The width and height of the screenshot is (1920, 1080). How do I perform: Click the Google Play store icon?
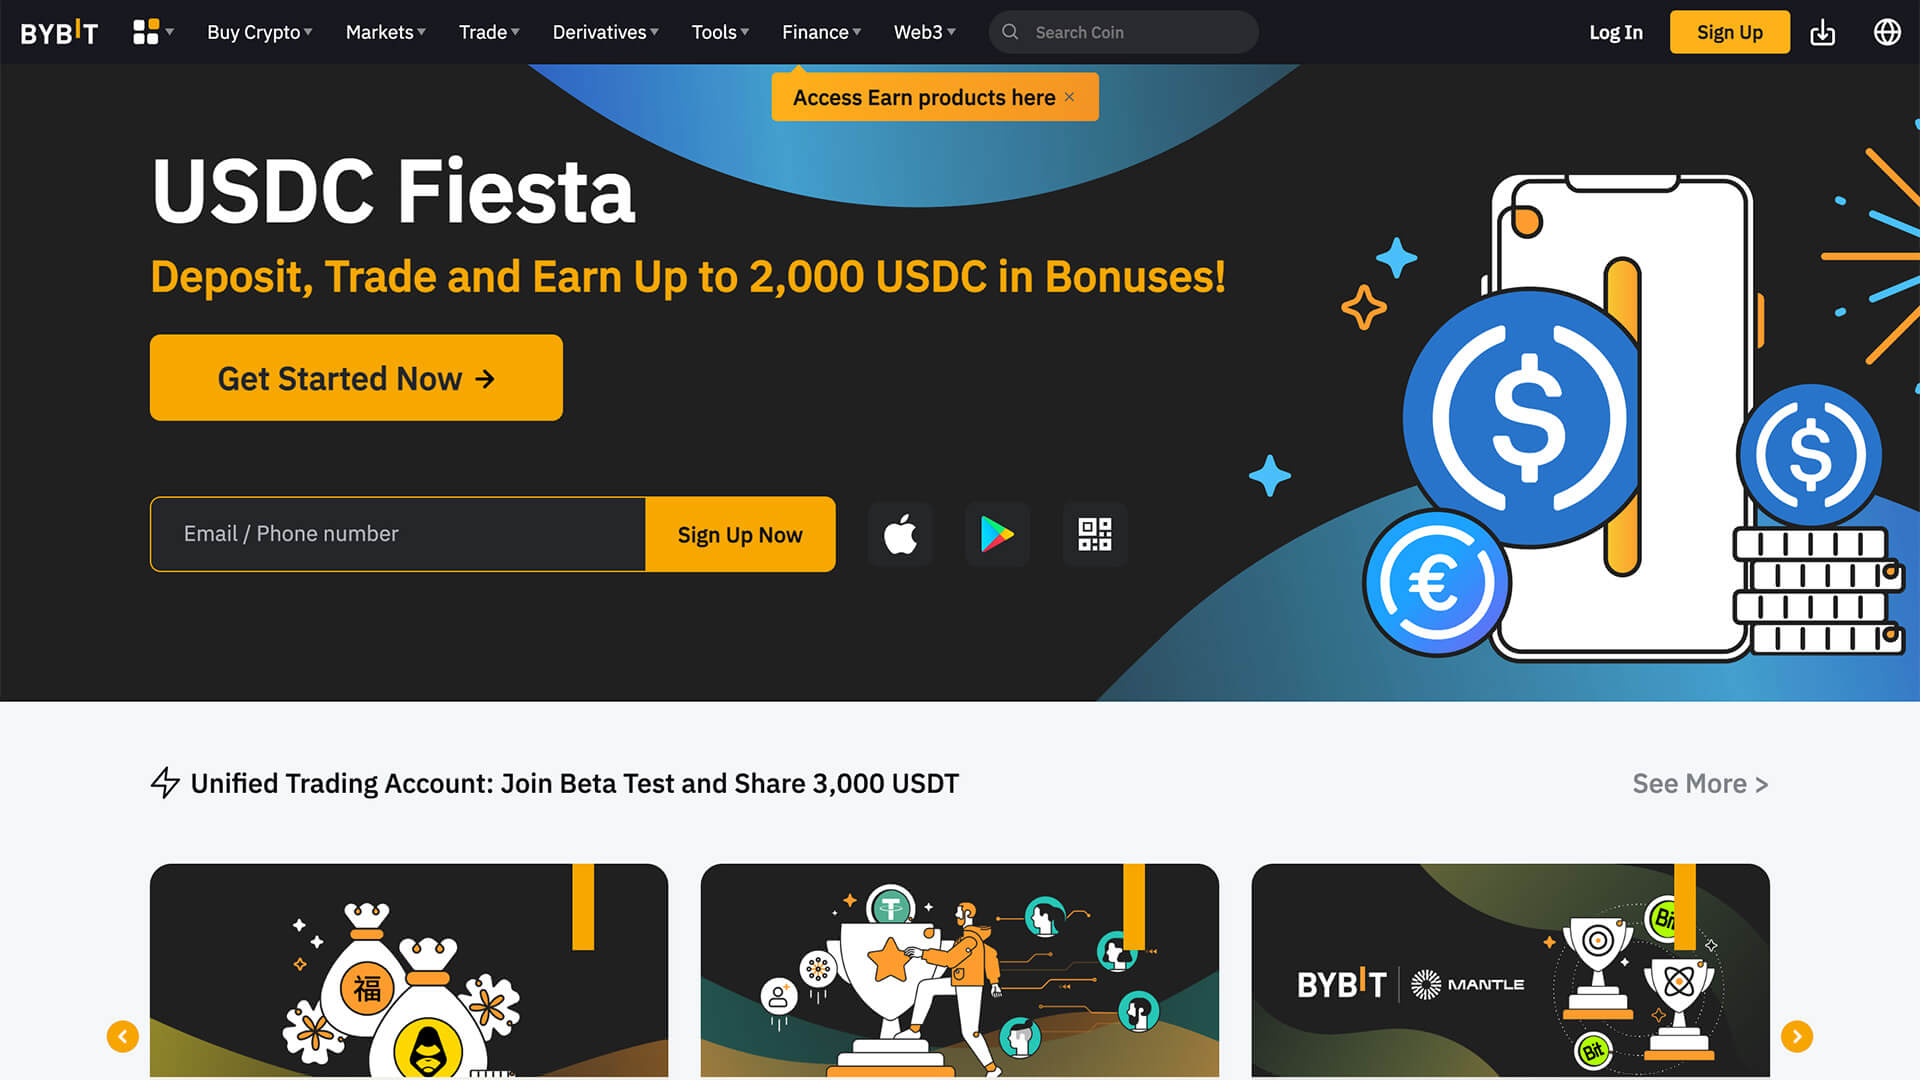point(997,534)
